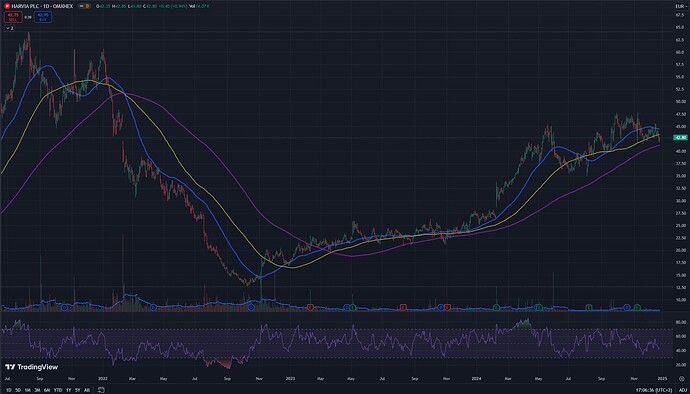Click the orange D data status icon
Screen dimensions: 690x394
[x=87, y=7]
